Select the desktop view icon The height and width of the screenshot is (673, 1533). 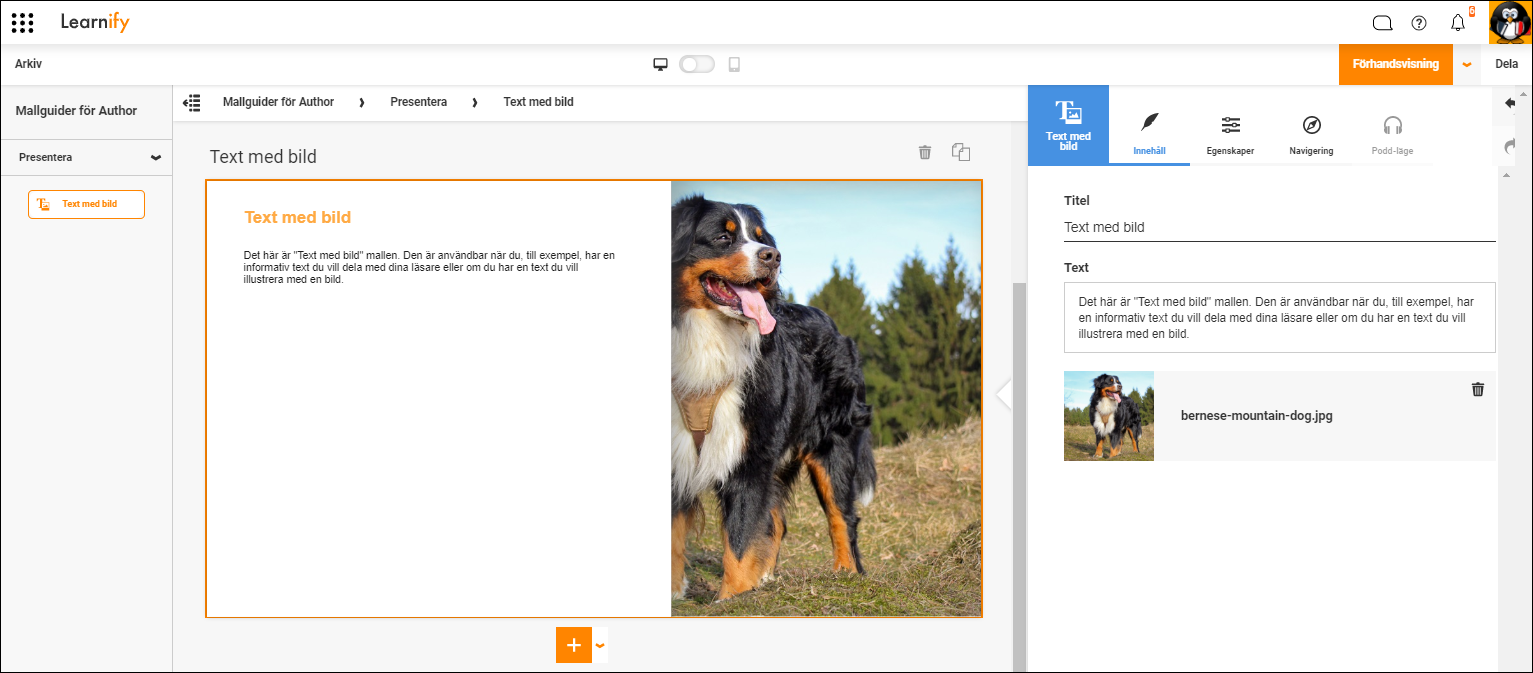pyautogui.click(x=660, y=64)
